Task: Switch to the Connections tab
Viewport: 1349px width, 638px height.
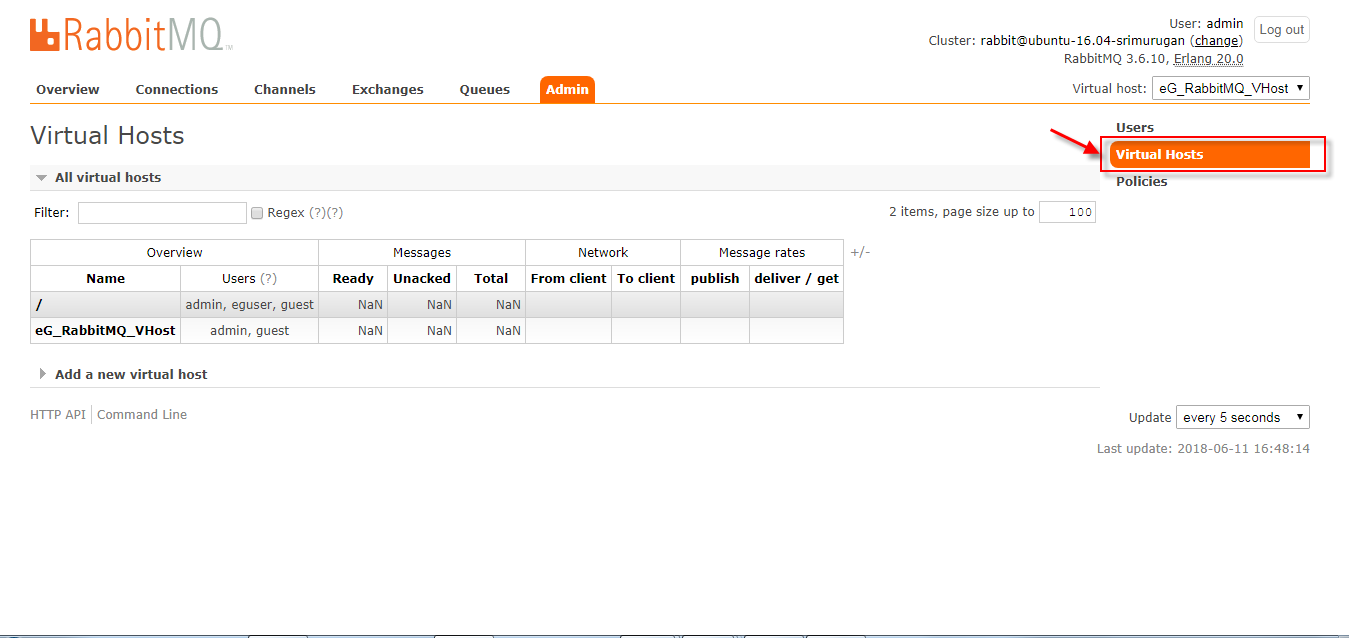Action: [x=177, y=89]
